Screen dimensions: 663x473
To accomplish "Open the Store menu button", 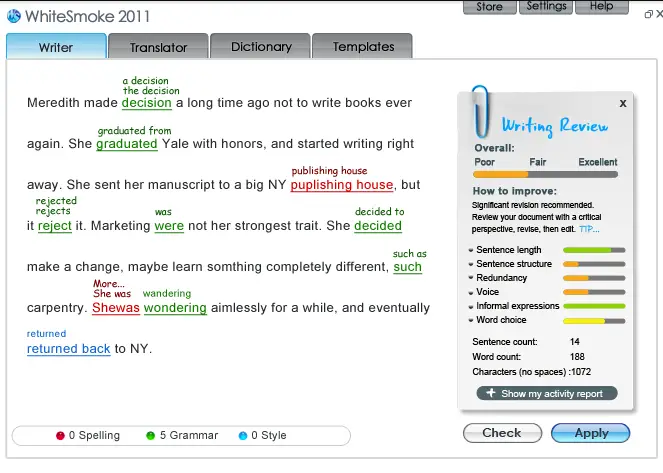I will coord(490,7).
